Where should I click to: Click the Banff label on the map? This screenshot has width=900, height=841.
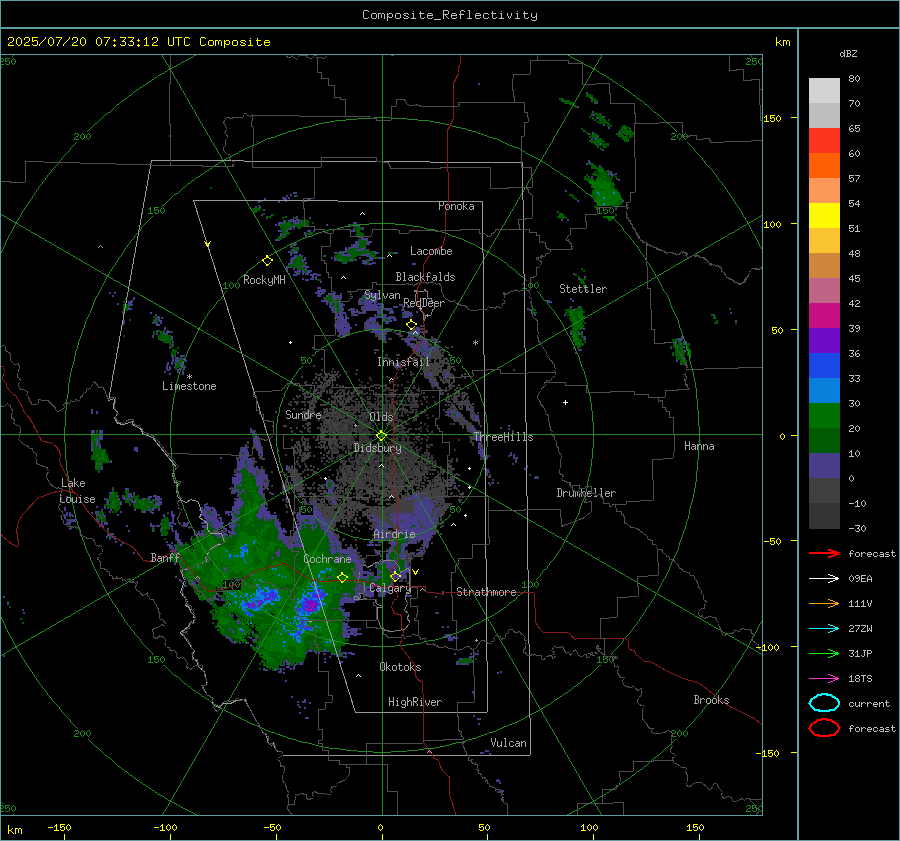(165, 558)
